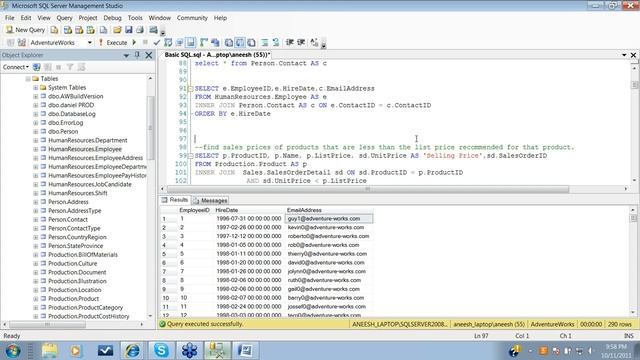Switch to Results to Text
Image resolution: width=640 pixels, height=360 pixels.
pos(229,42)
